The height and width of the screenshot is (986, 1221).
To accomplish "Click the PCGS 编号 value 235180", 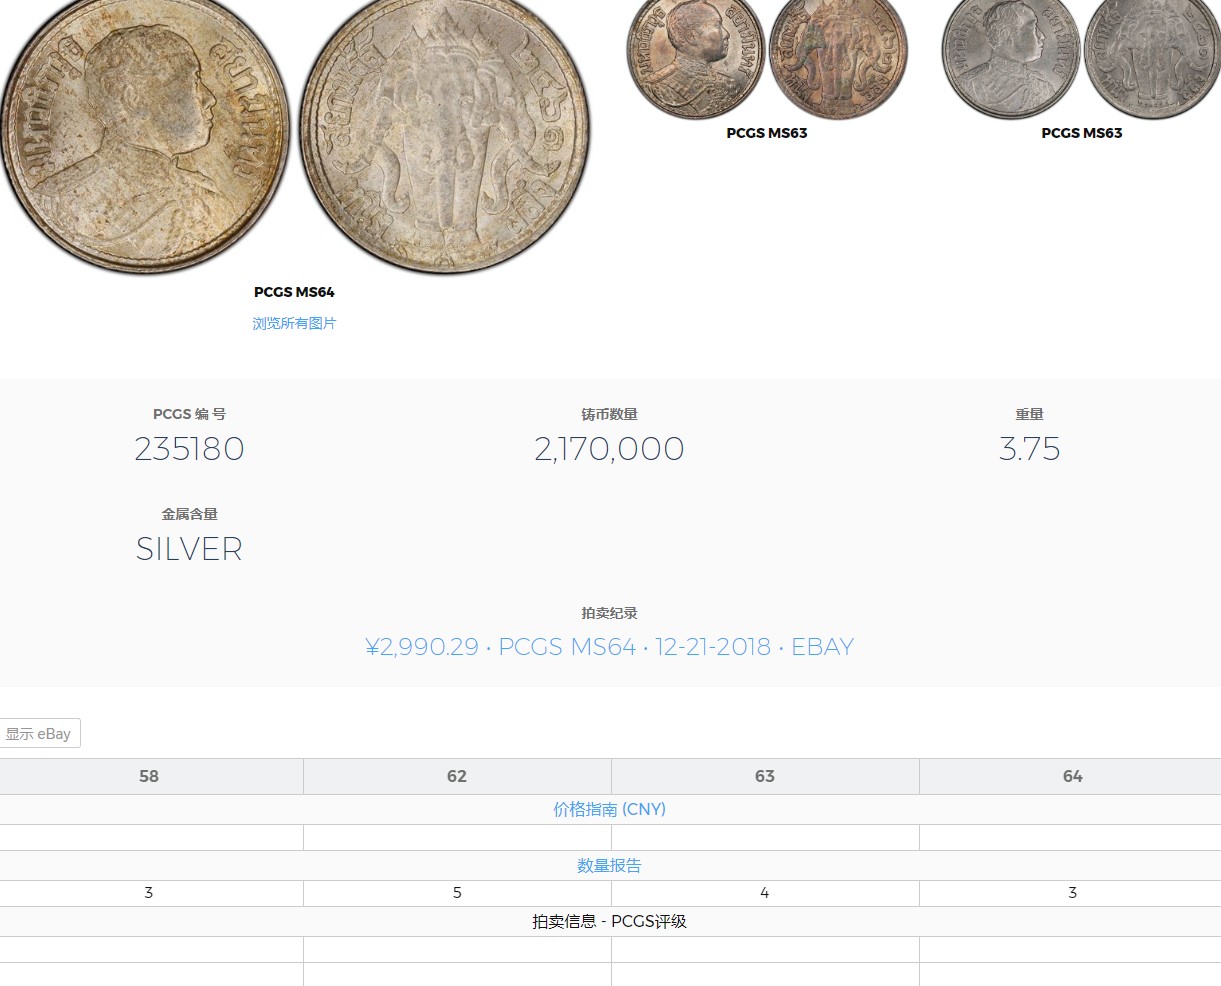I will tap(189, 449).
